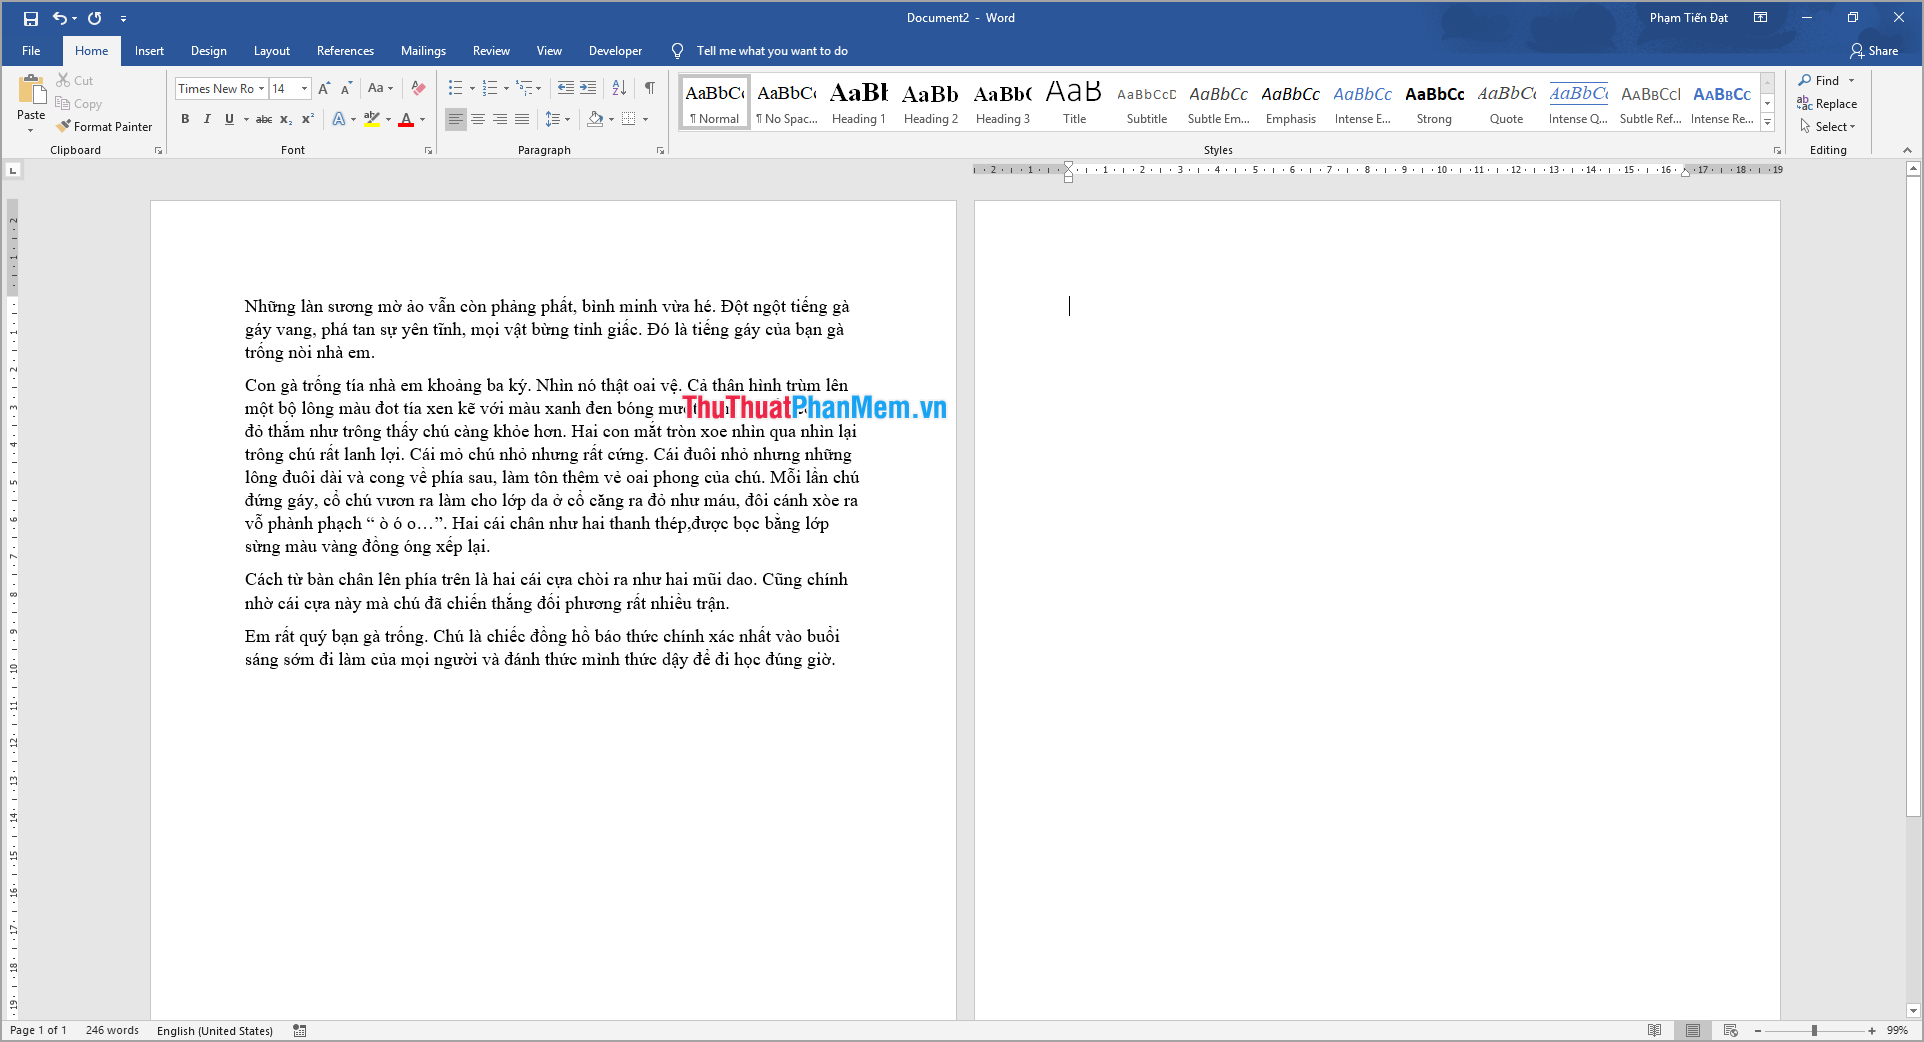
Task: Clear all formatting
Action: (418, 89)
